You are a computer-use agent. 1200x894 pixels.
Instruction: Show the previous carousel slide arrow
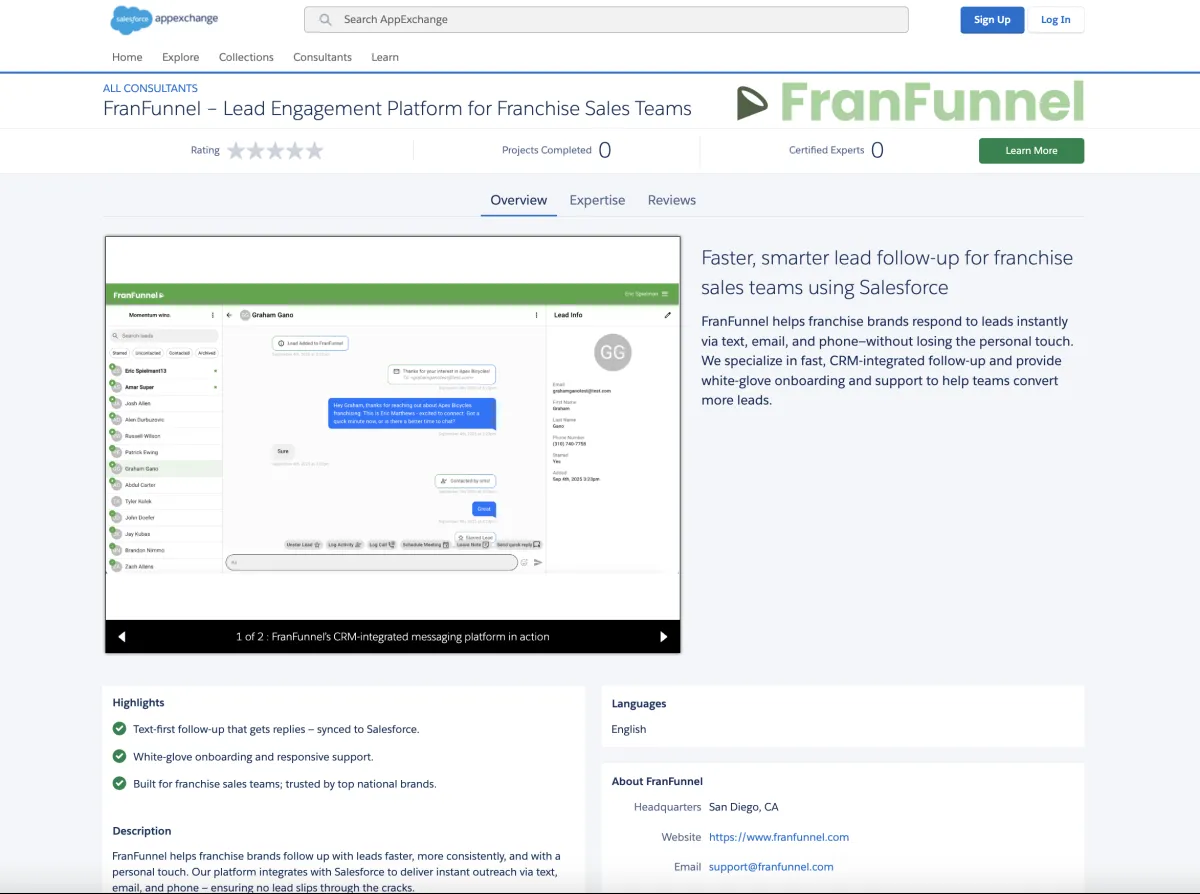click(122, 636)
